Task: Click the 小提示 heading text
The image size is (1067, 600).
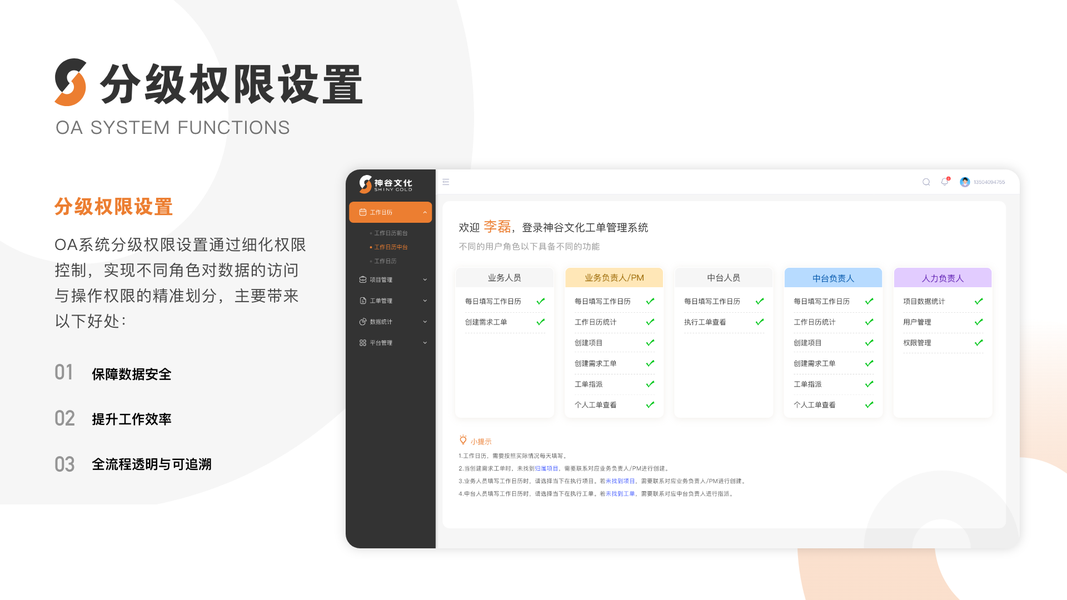Action: click(480, 441)
